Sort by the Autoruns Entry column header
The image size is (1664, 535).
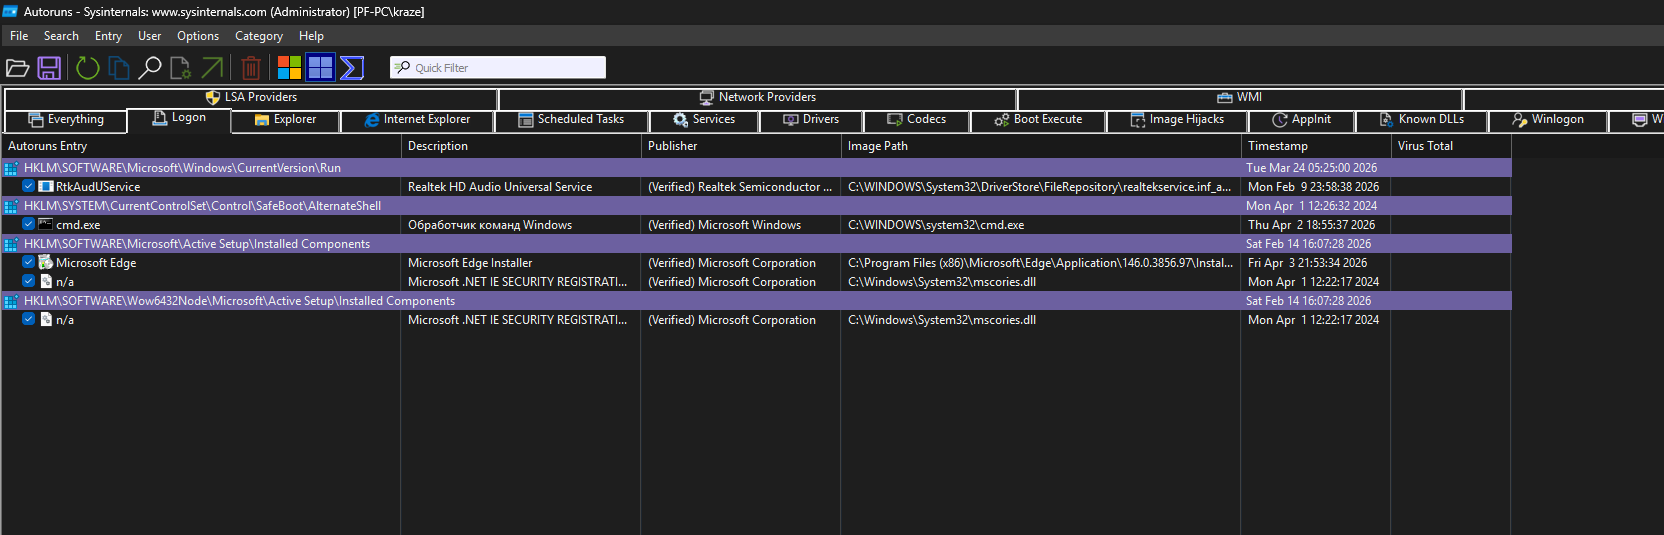[x=200, y=146]
